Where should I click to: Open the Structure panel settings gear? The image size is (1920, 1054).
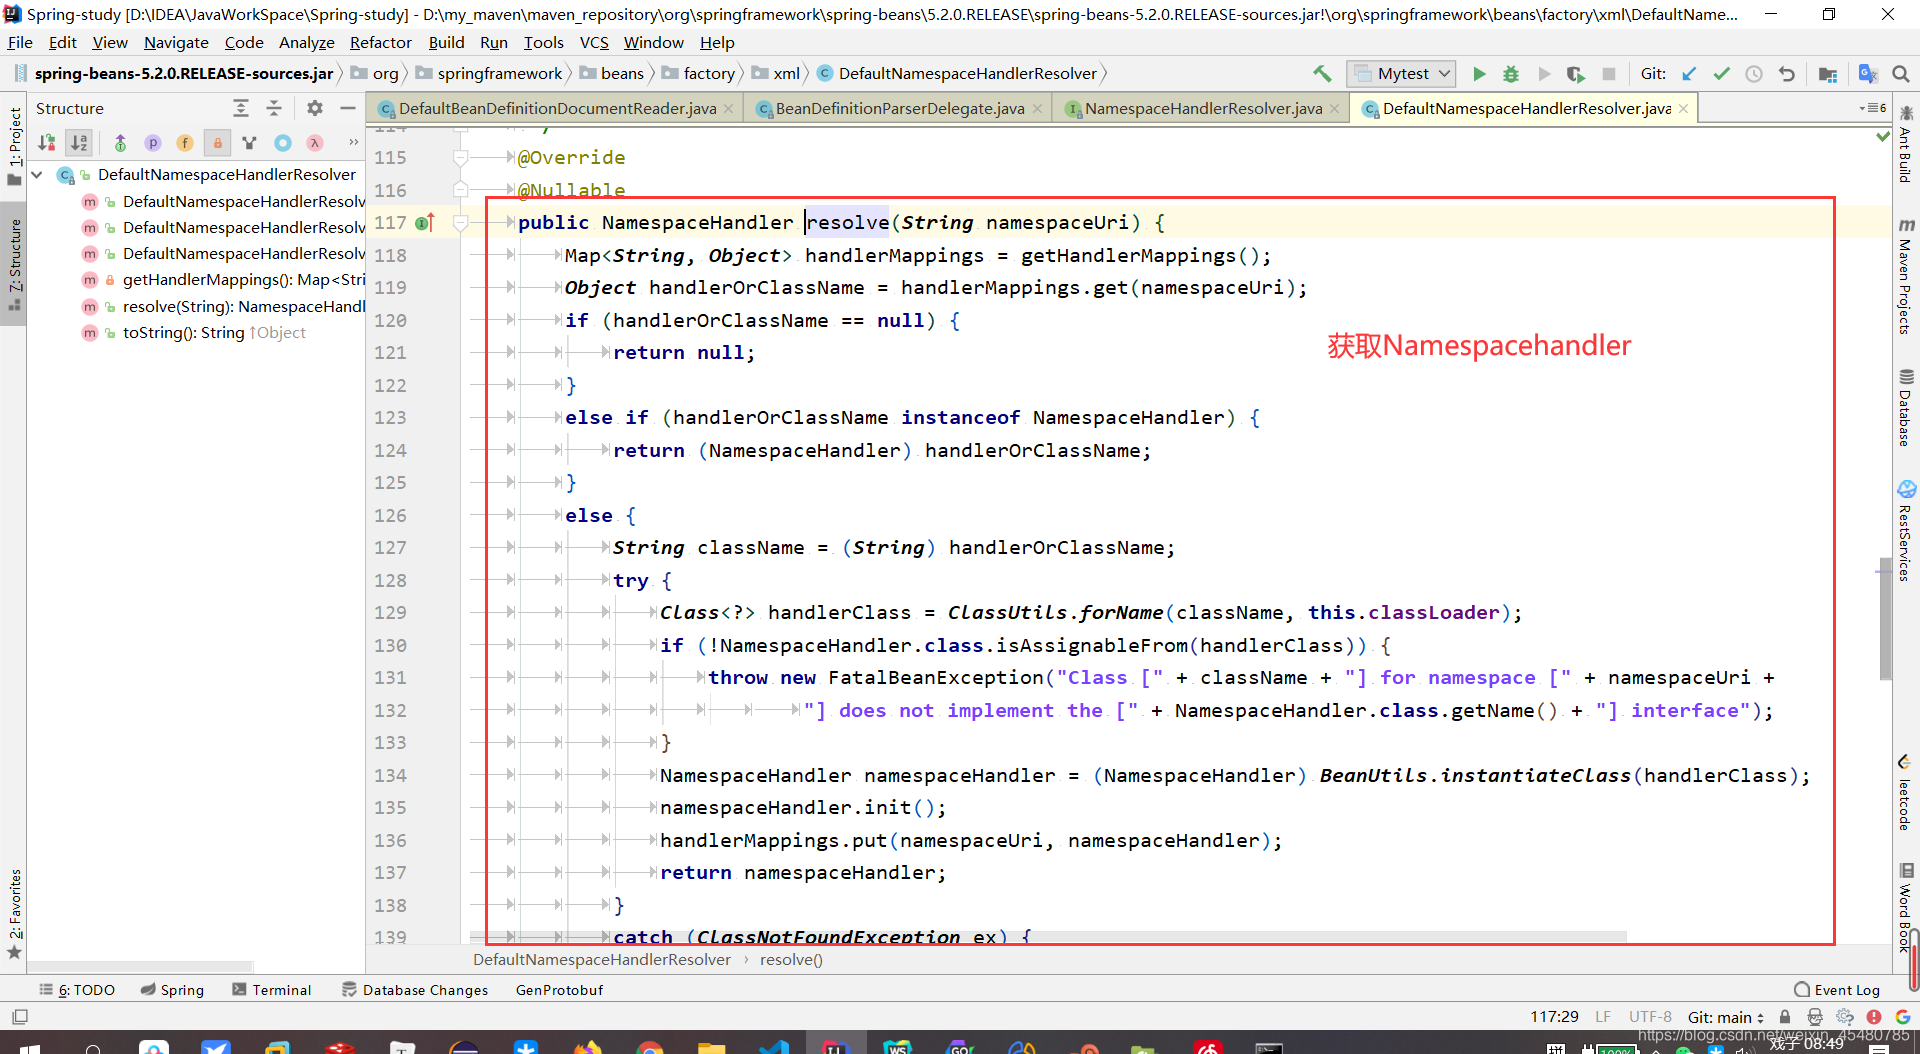coord(314,108)
